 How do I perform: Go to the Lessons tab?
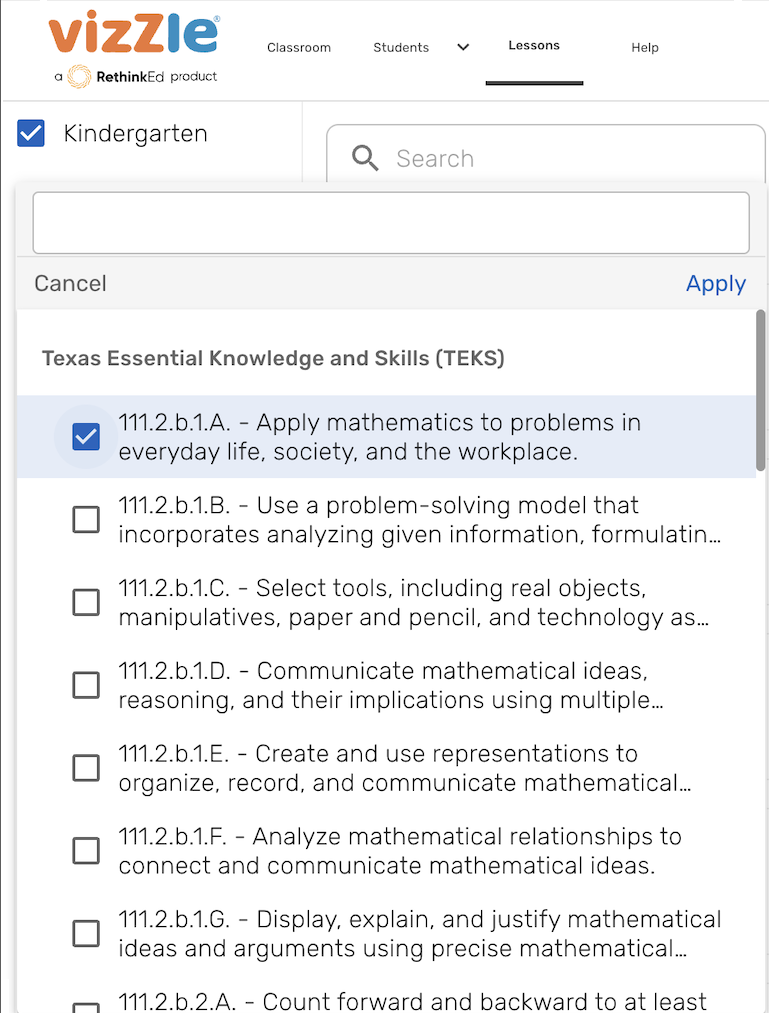(x=534, y=46)
